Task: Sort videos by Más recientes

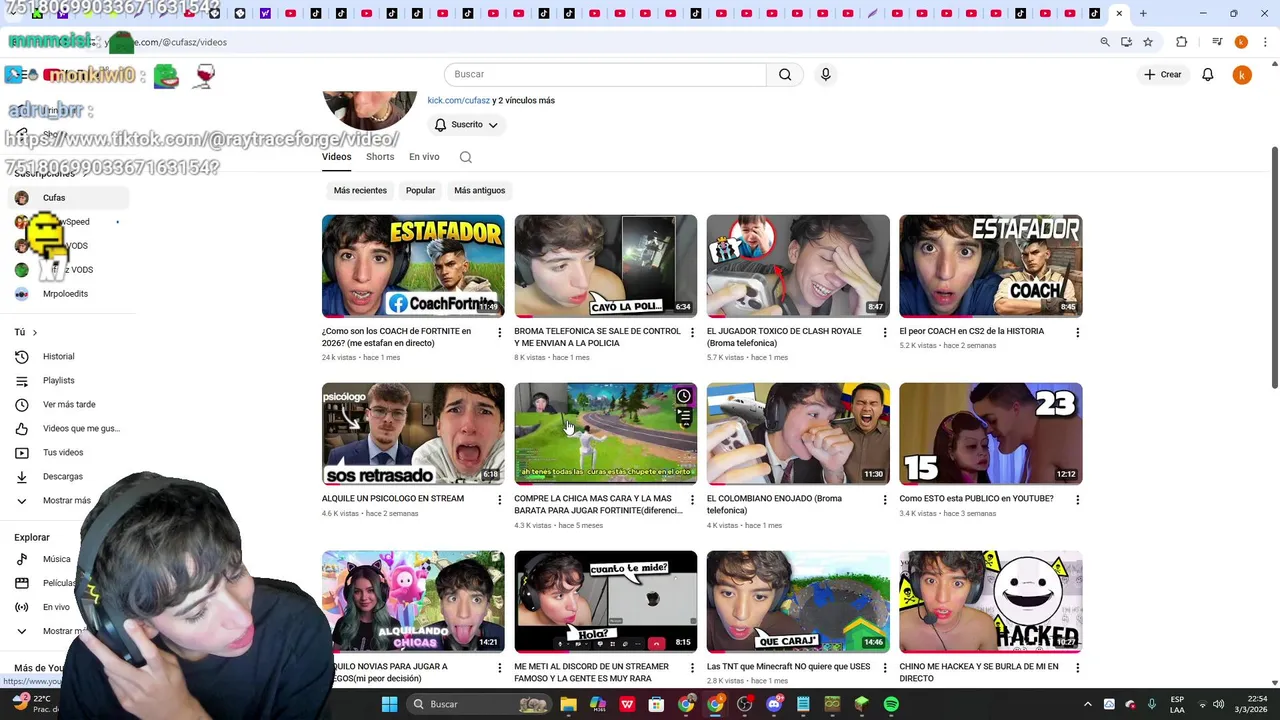Action: 360,190
